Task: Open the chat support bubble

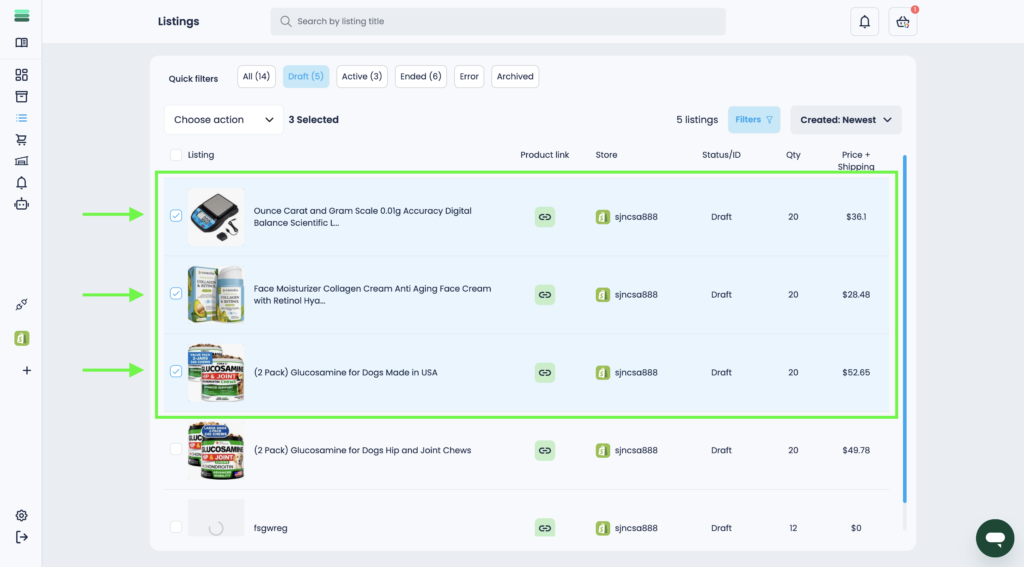Action: pyautogui.click(x=994, y=538)
